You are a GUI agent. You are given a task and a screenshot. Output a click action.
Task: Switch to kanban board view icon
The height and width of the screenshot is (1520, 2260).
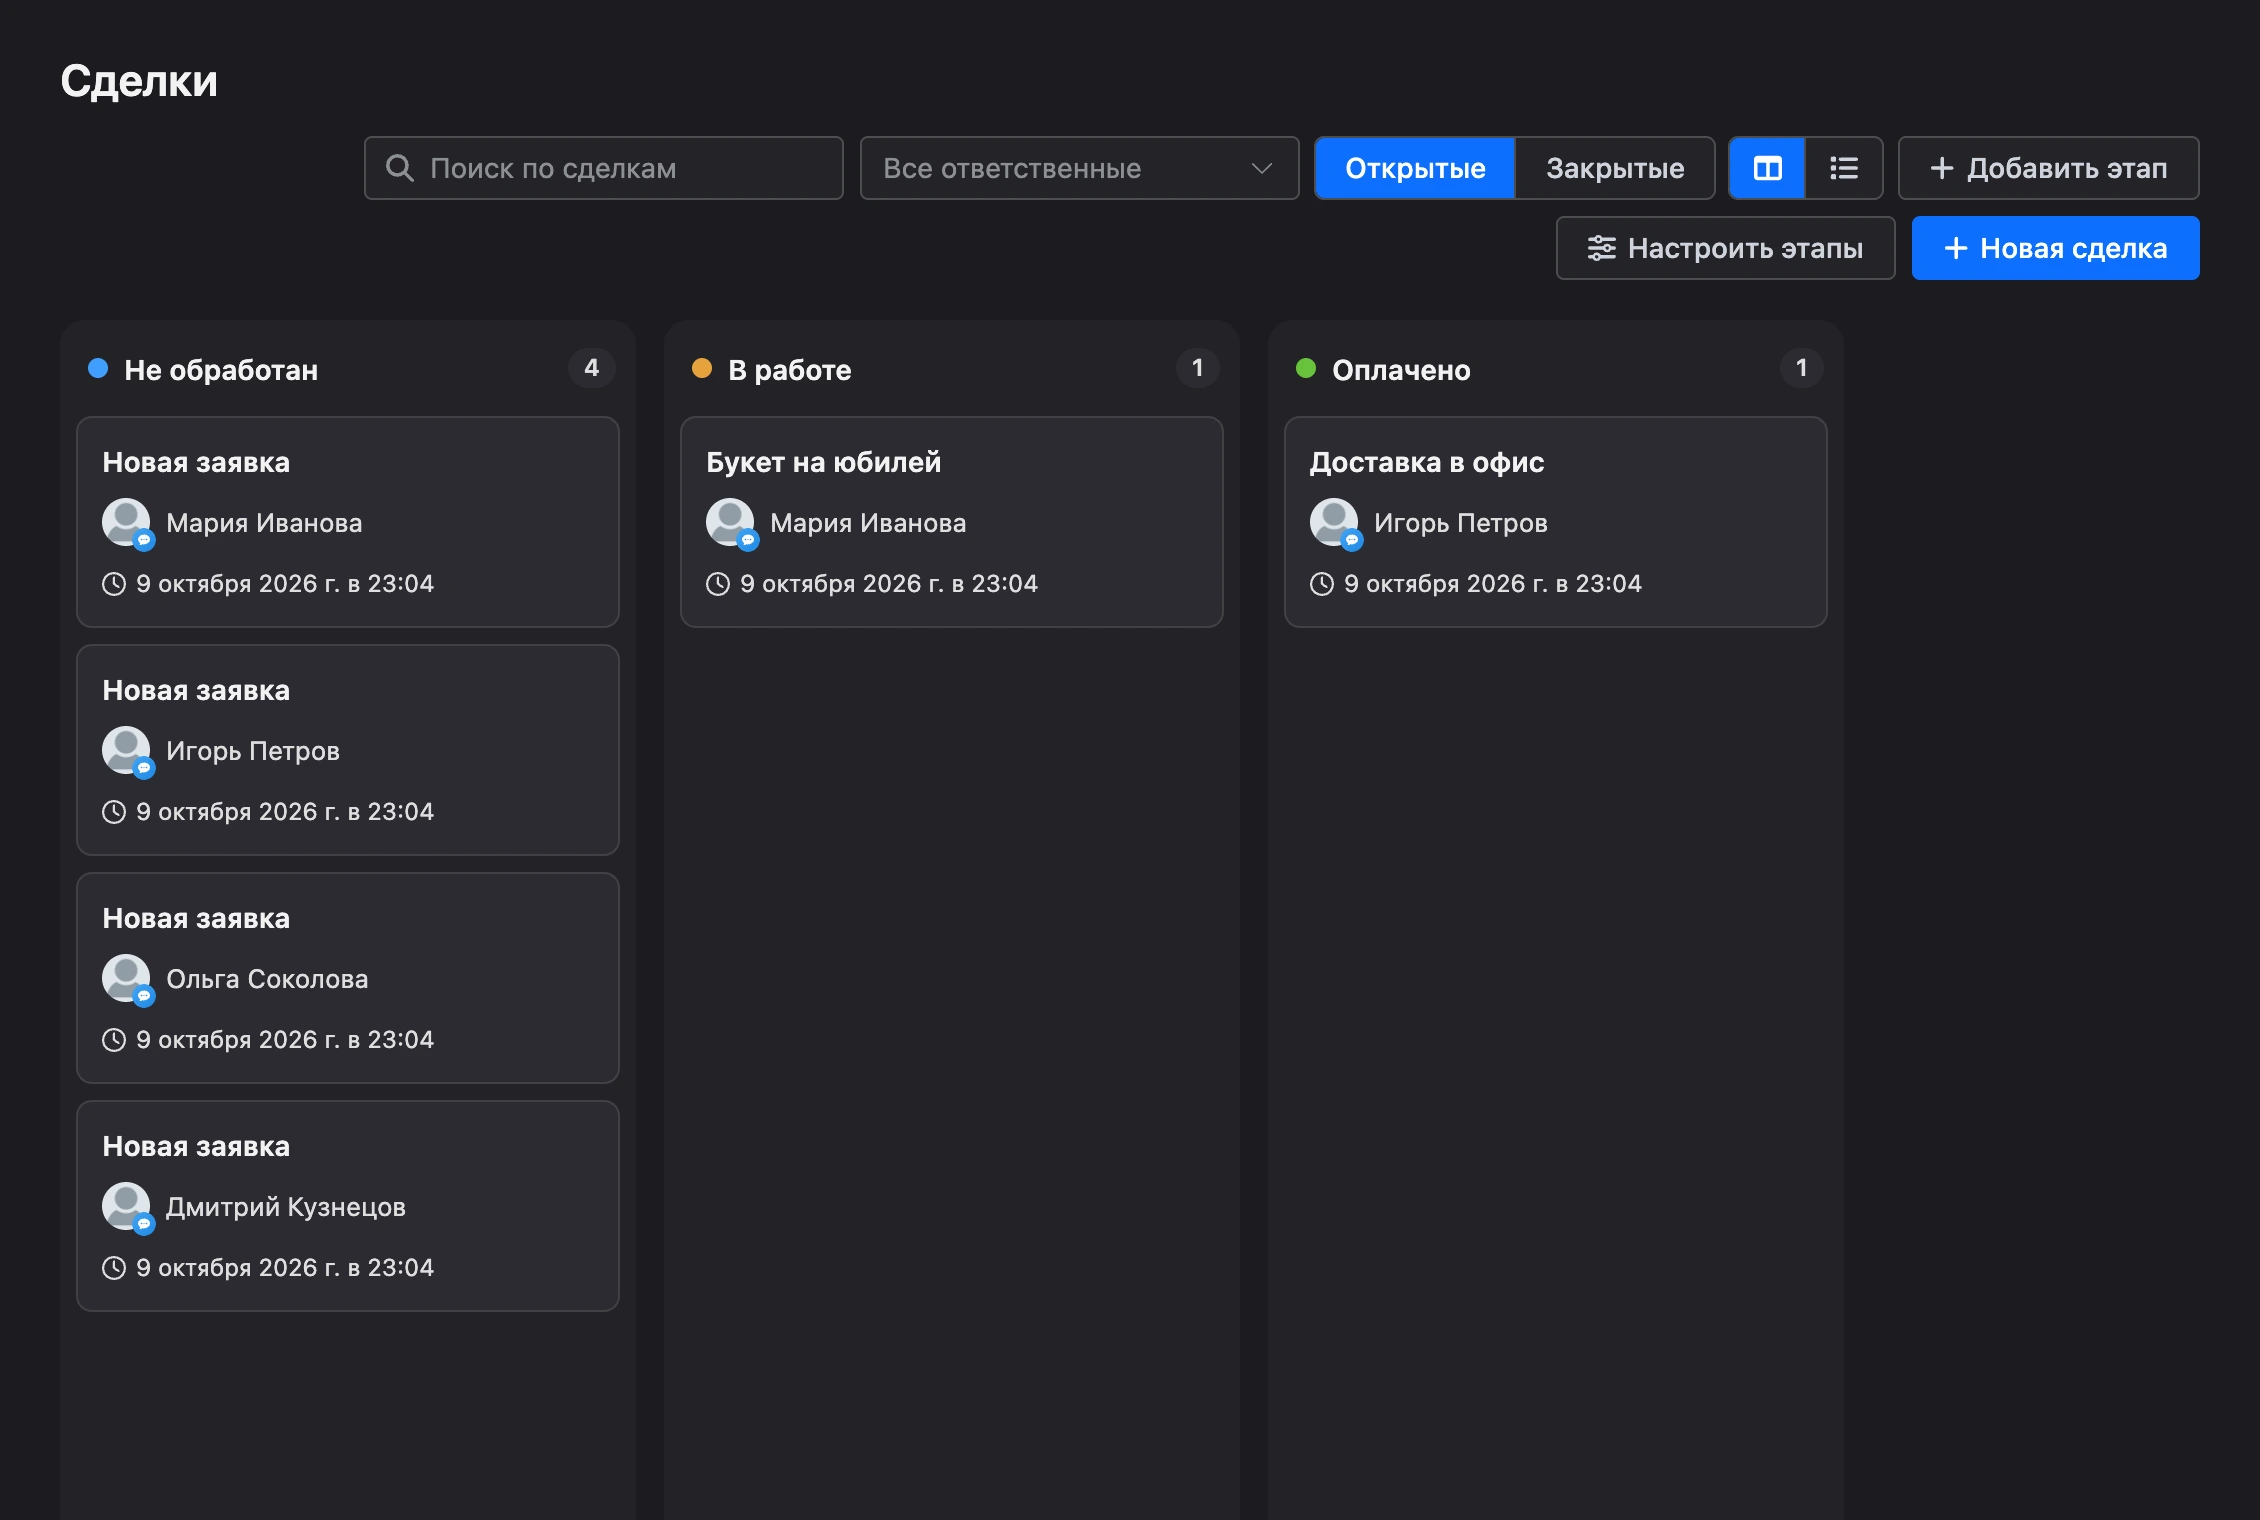pos(1767,168)
